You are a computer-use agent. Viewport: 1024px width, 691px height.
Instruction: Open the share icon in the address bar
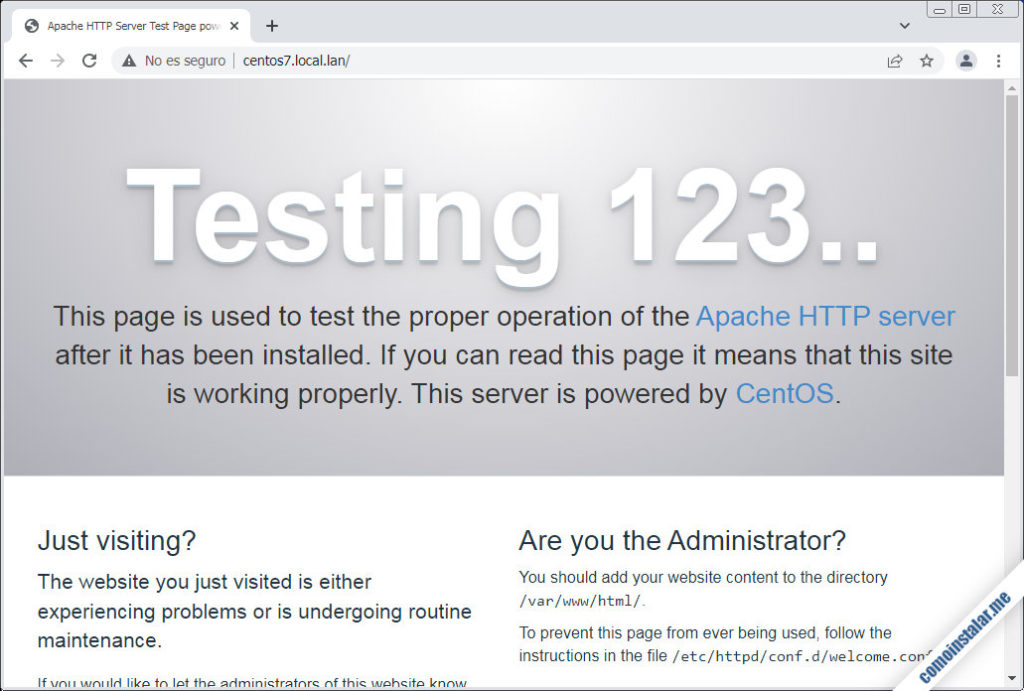pyautogui.click(x=893, y=60)
